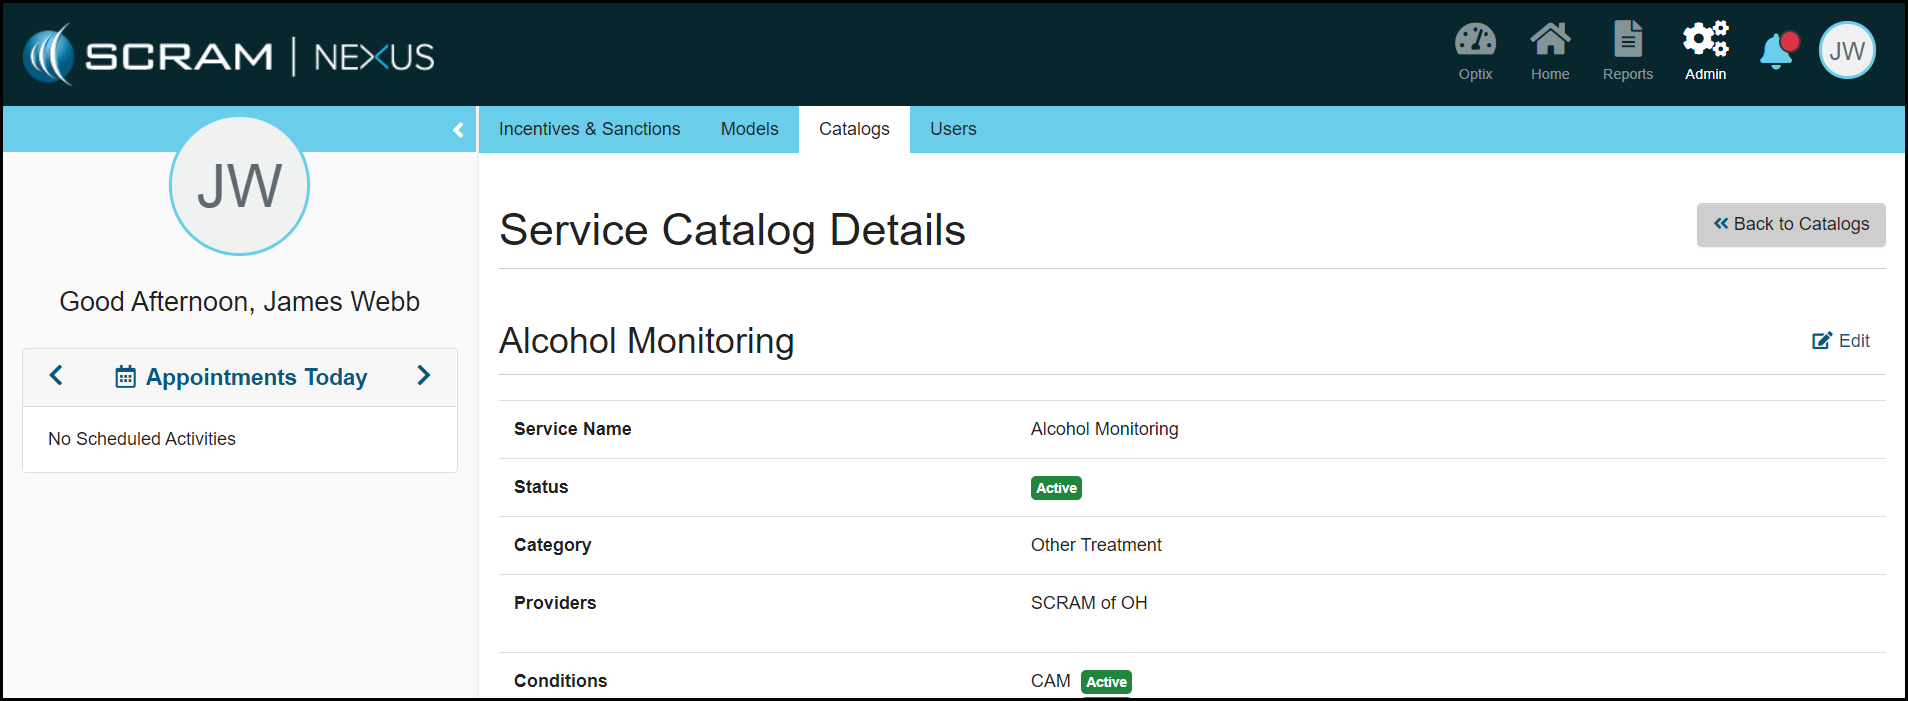Viewport: 1908px width, 701px height.
Task: Switch to the Models tab
Action: point(749,129)
